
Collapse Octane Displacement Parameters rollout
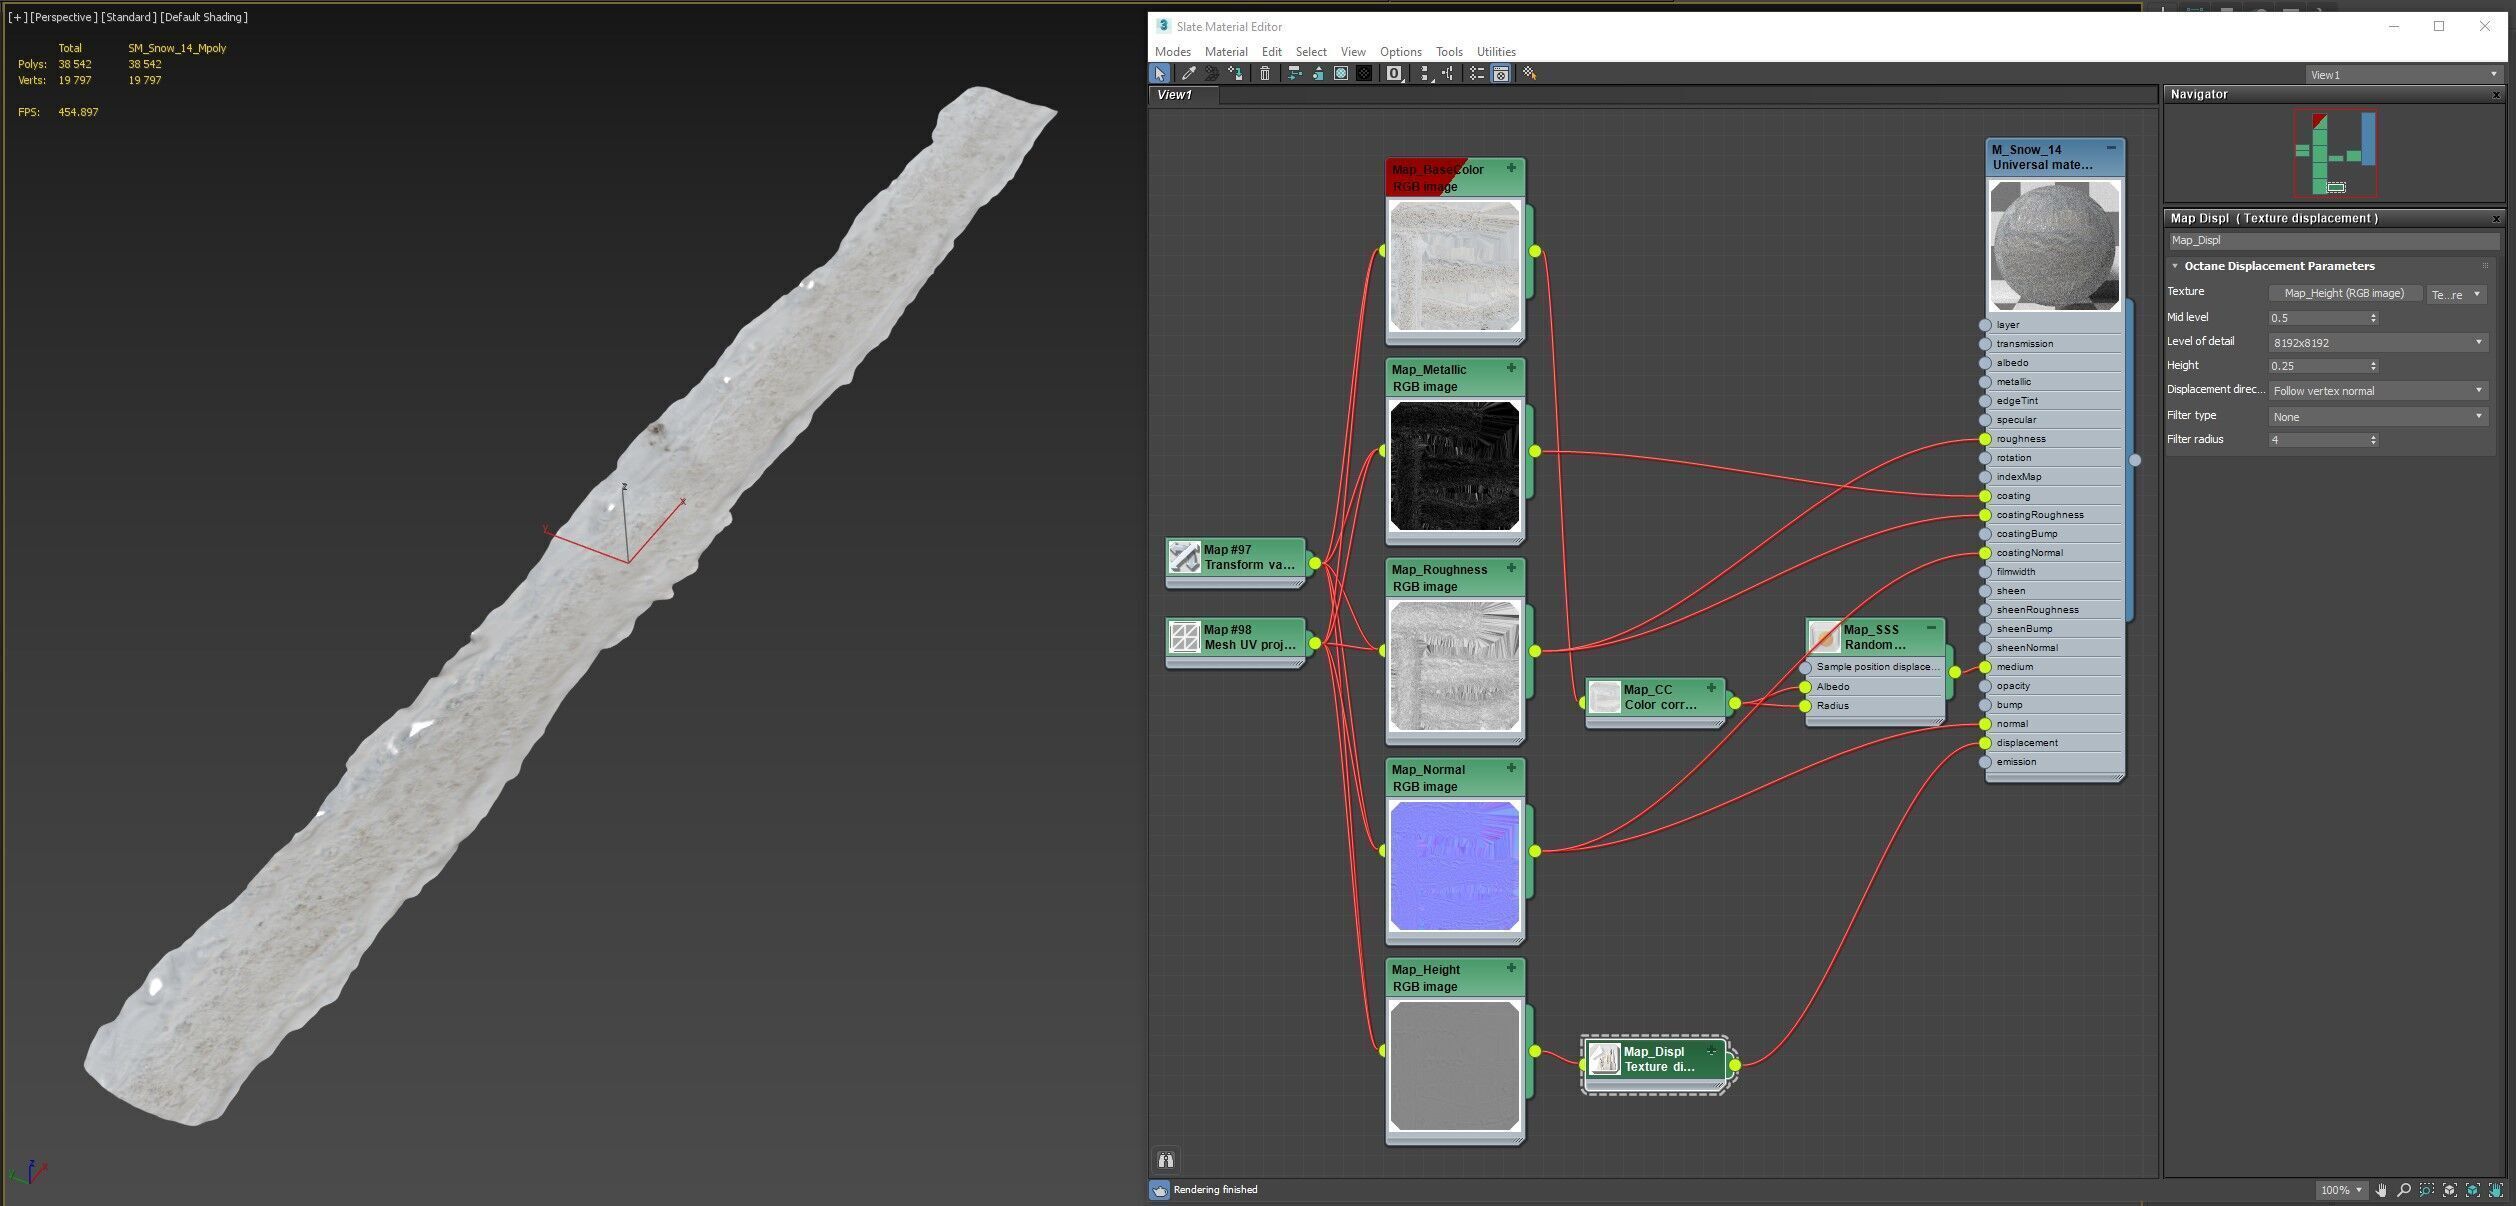click(x=2175, y=266)
